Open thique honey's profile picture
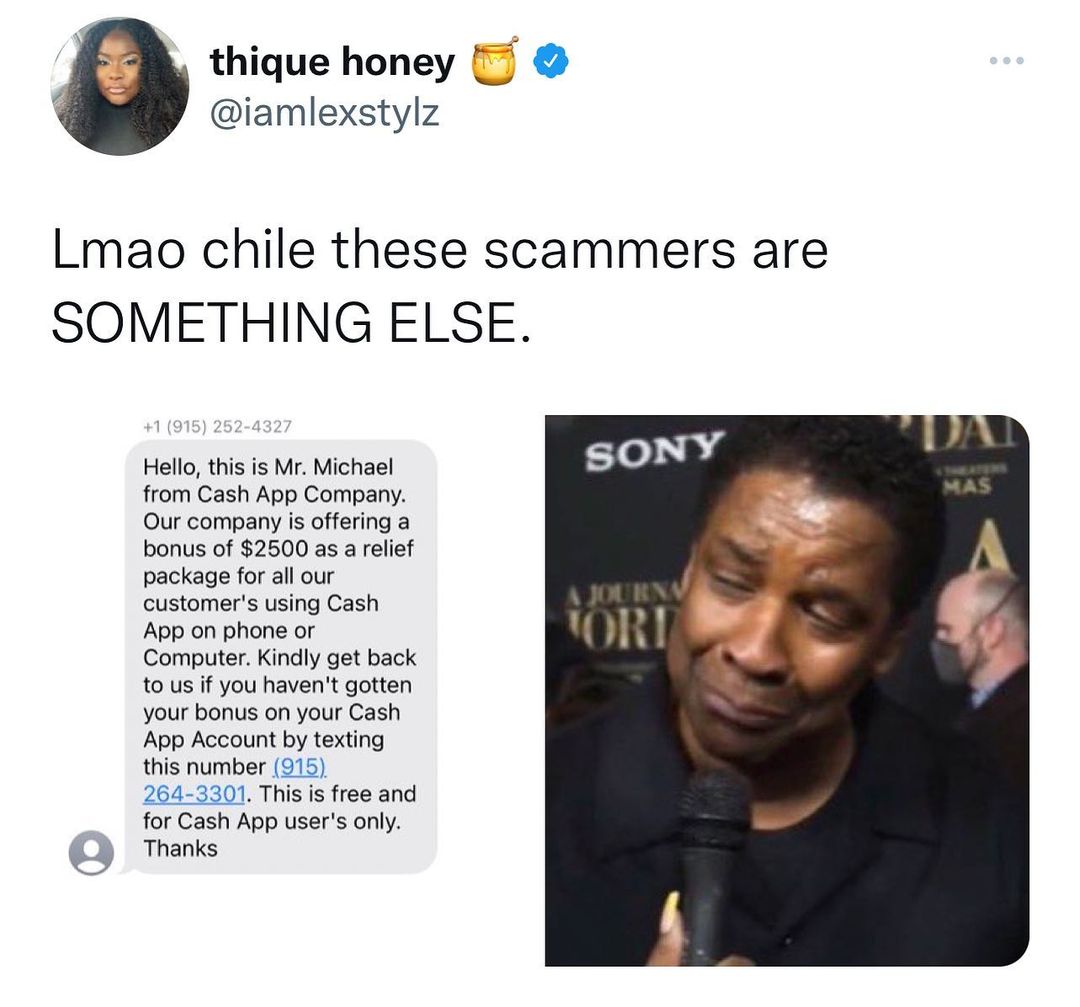The image size is (1080, 1007). 120,86
